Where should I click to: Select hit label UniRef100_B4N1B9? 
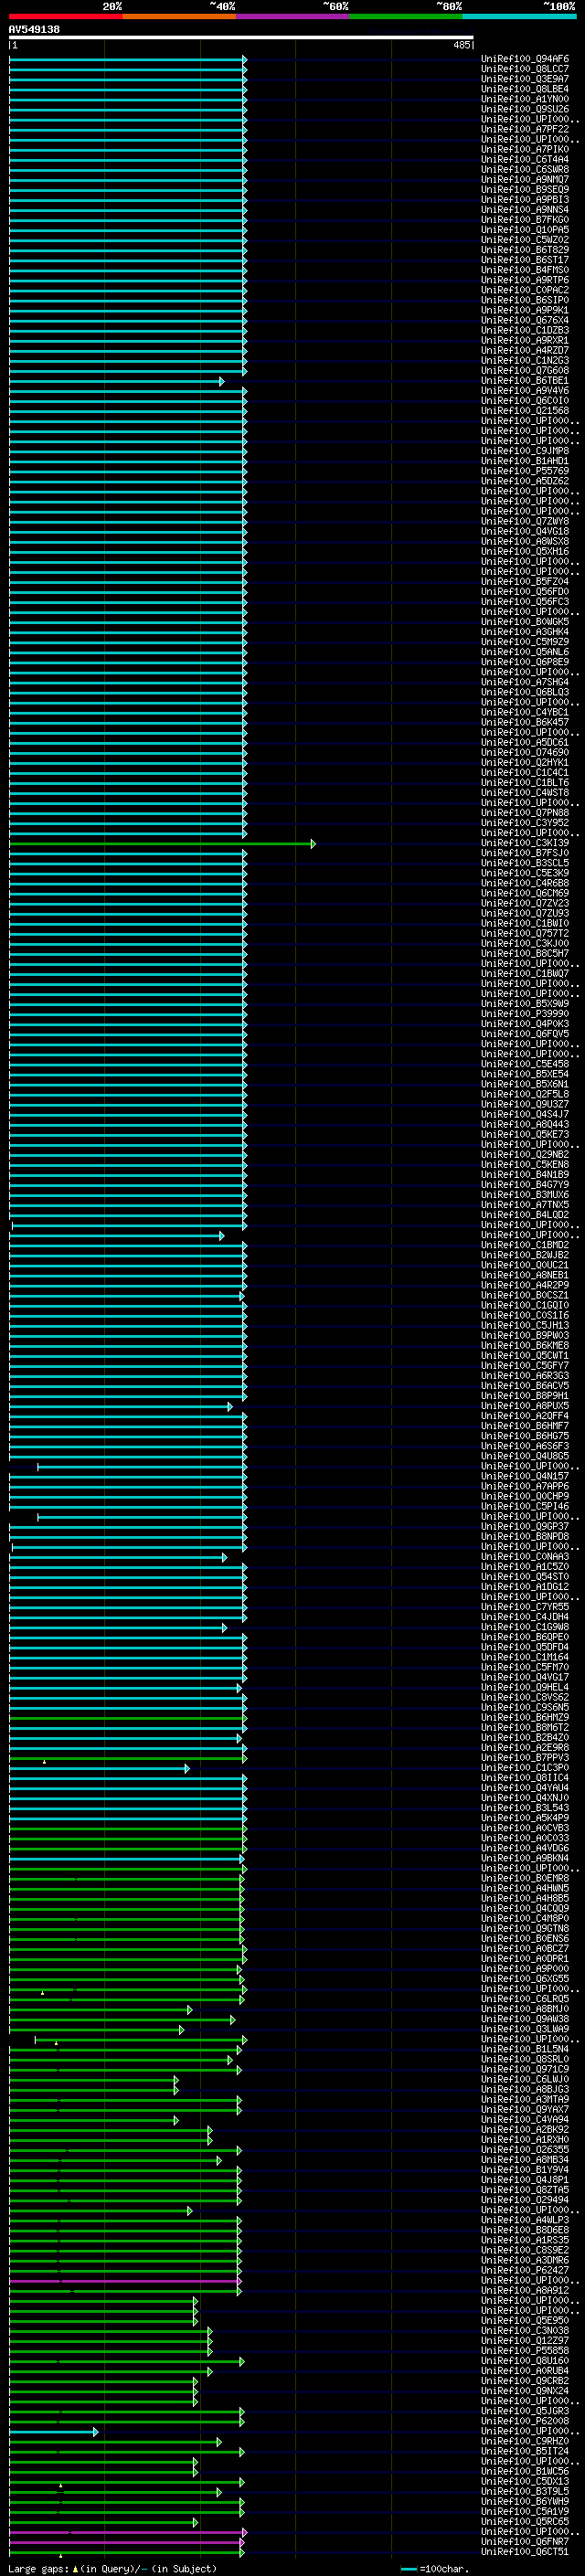tap(525, 1174)
